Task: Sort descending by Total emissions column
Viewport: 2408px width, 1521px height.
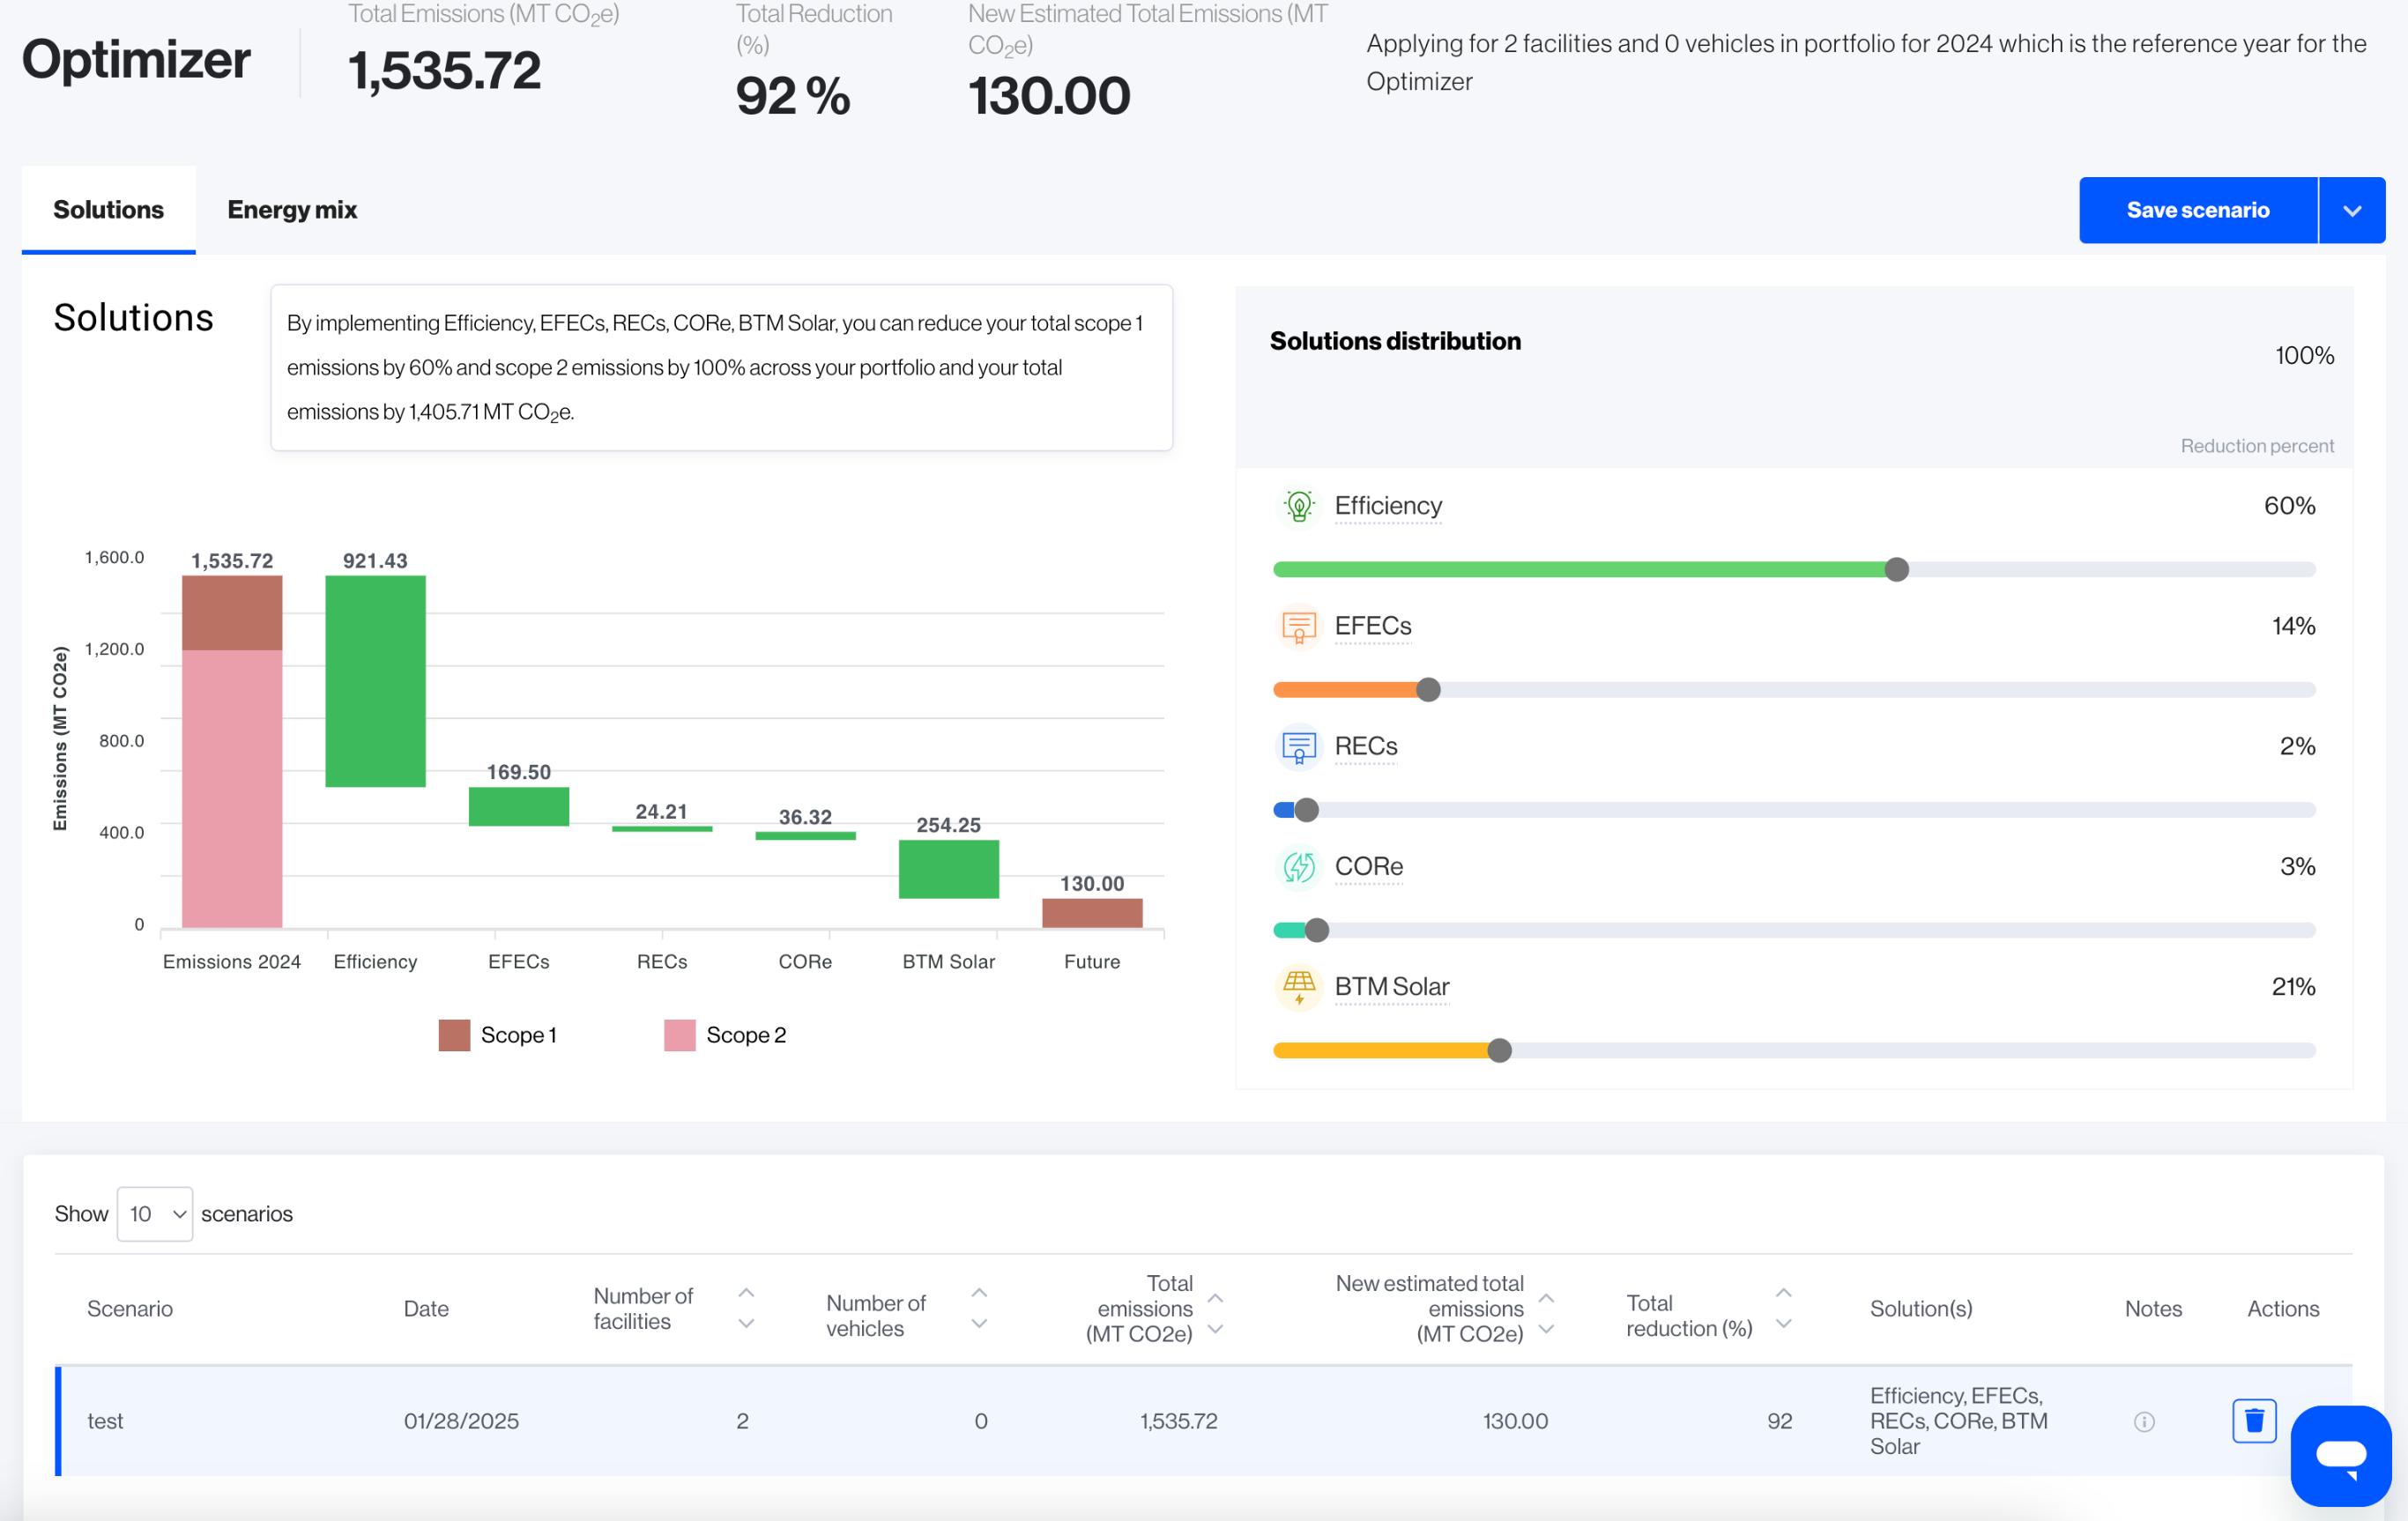Action: coord(1215,1329)
